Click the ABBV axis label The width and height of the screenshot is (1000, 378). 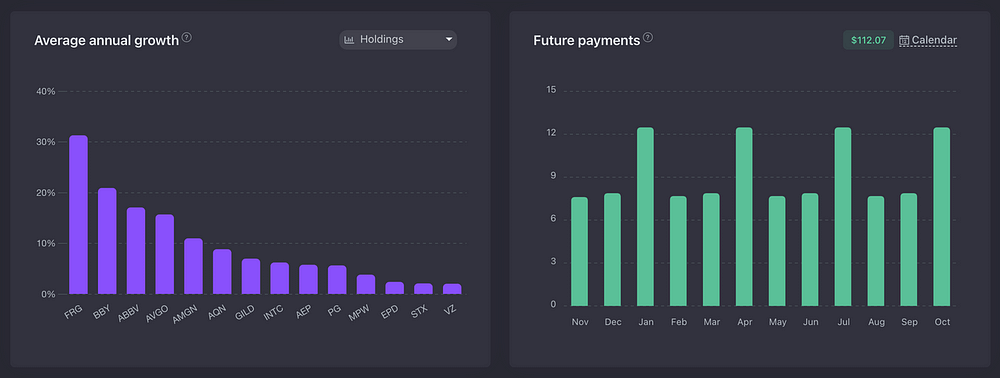coord(129,314)
